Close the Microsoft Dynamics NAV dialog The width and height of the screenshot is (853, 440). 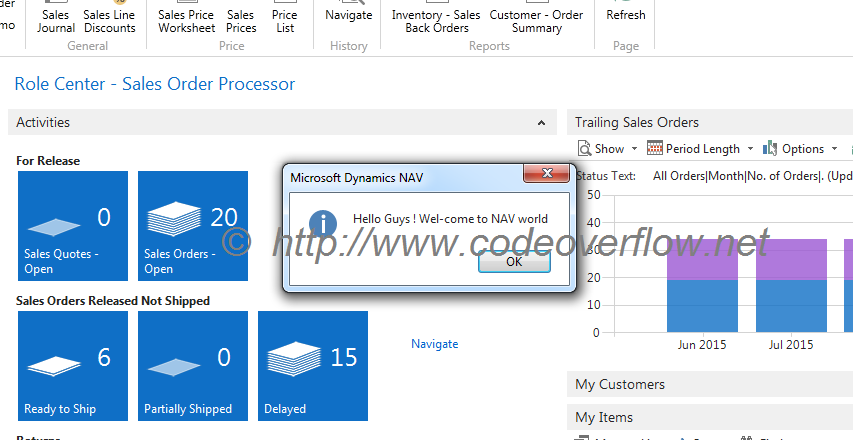point(547,174)
